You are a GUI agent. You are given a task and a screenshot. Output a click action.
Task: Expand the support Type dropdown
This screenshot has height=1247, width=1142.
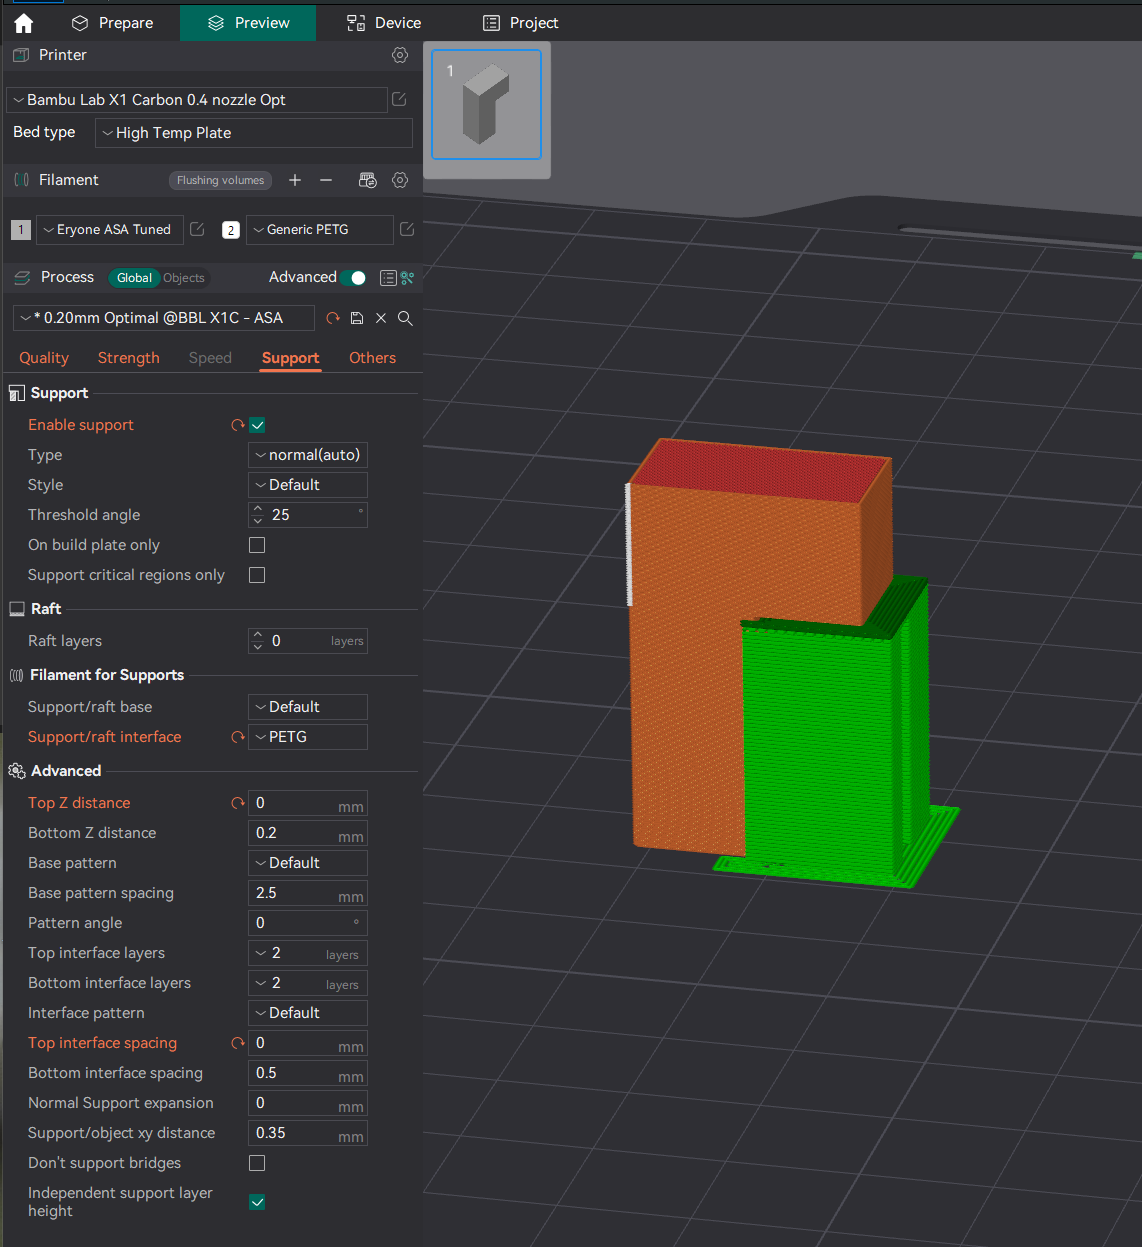pyautogui.click(x=307, y=454)
